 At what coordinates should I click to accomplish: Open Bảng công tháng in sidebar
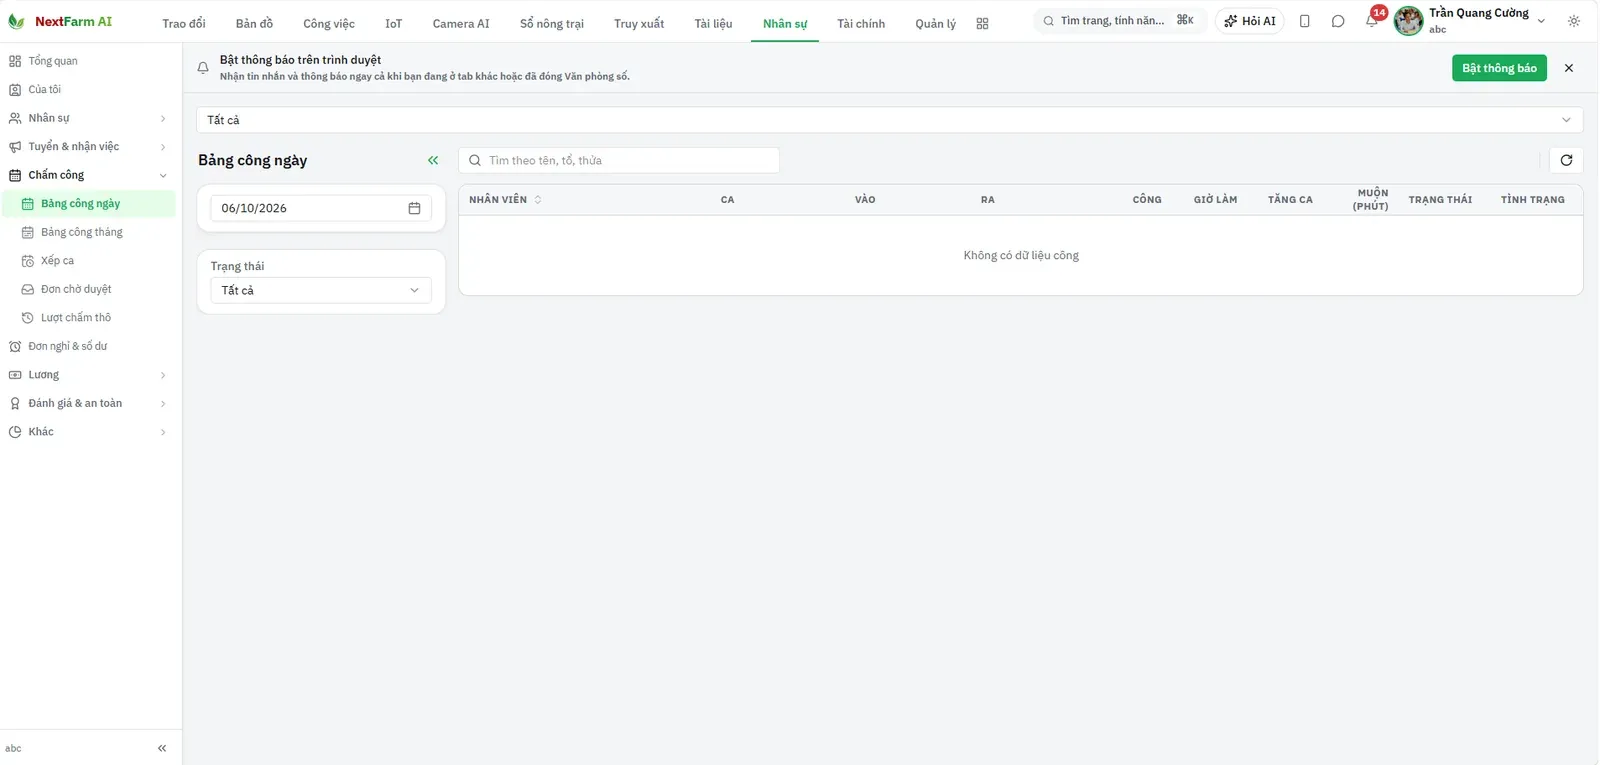tap(88, 232)
